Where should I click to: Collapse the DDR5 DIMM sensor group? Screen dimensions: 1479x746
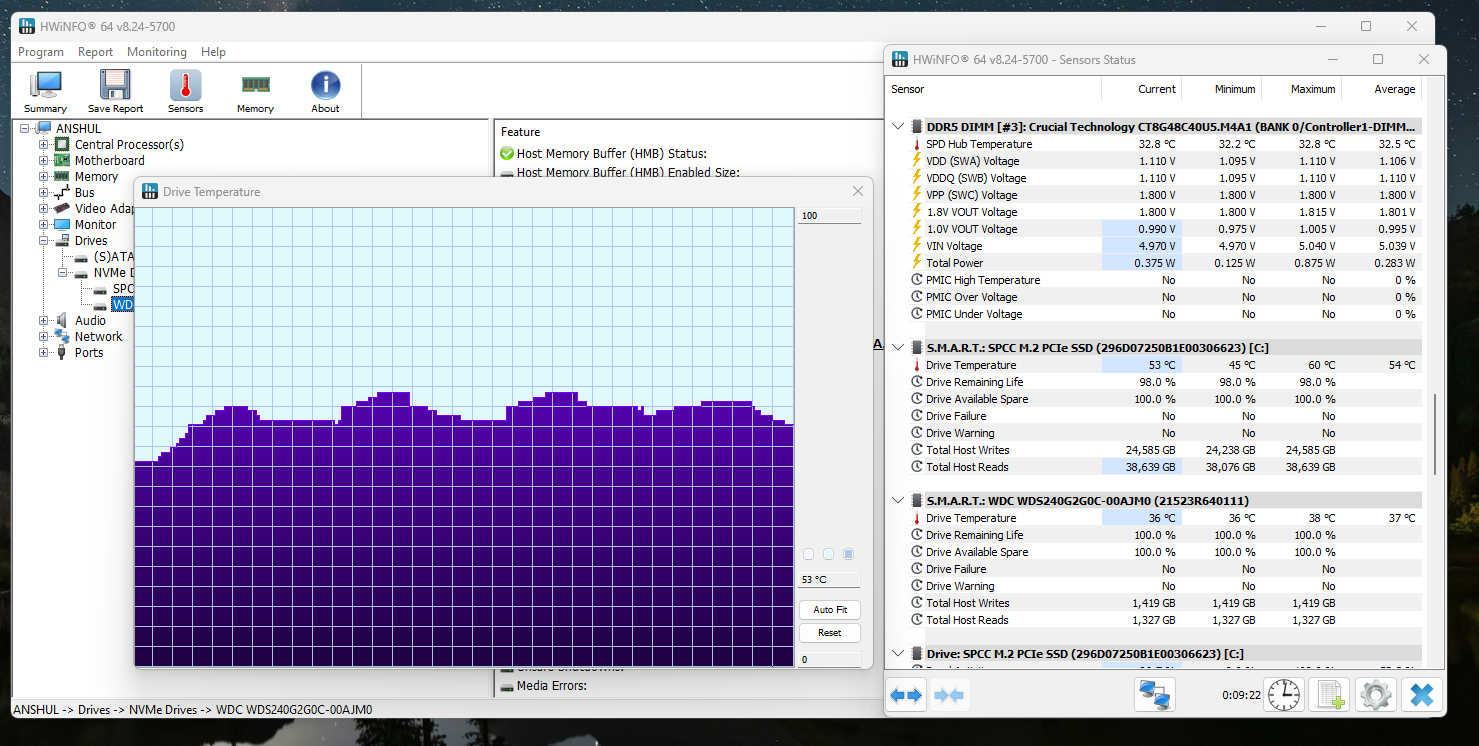point(897,127)
